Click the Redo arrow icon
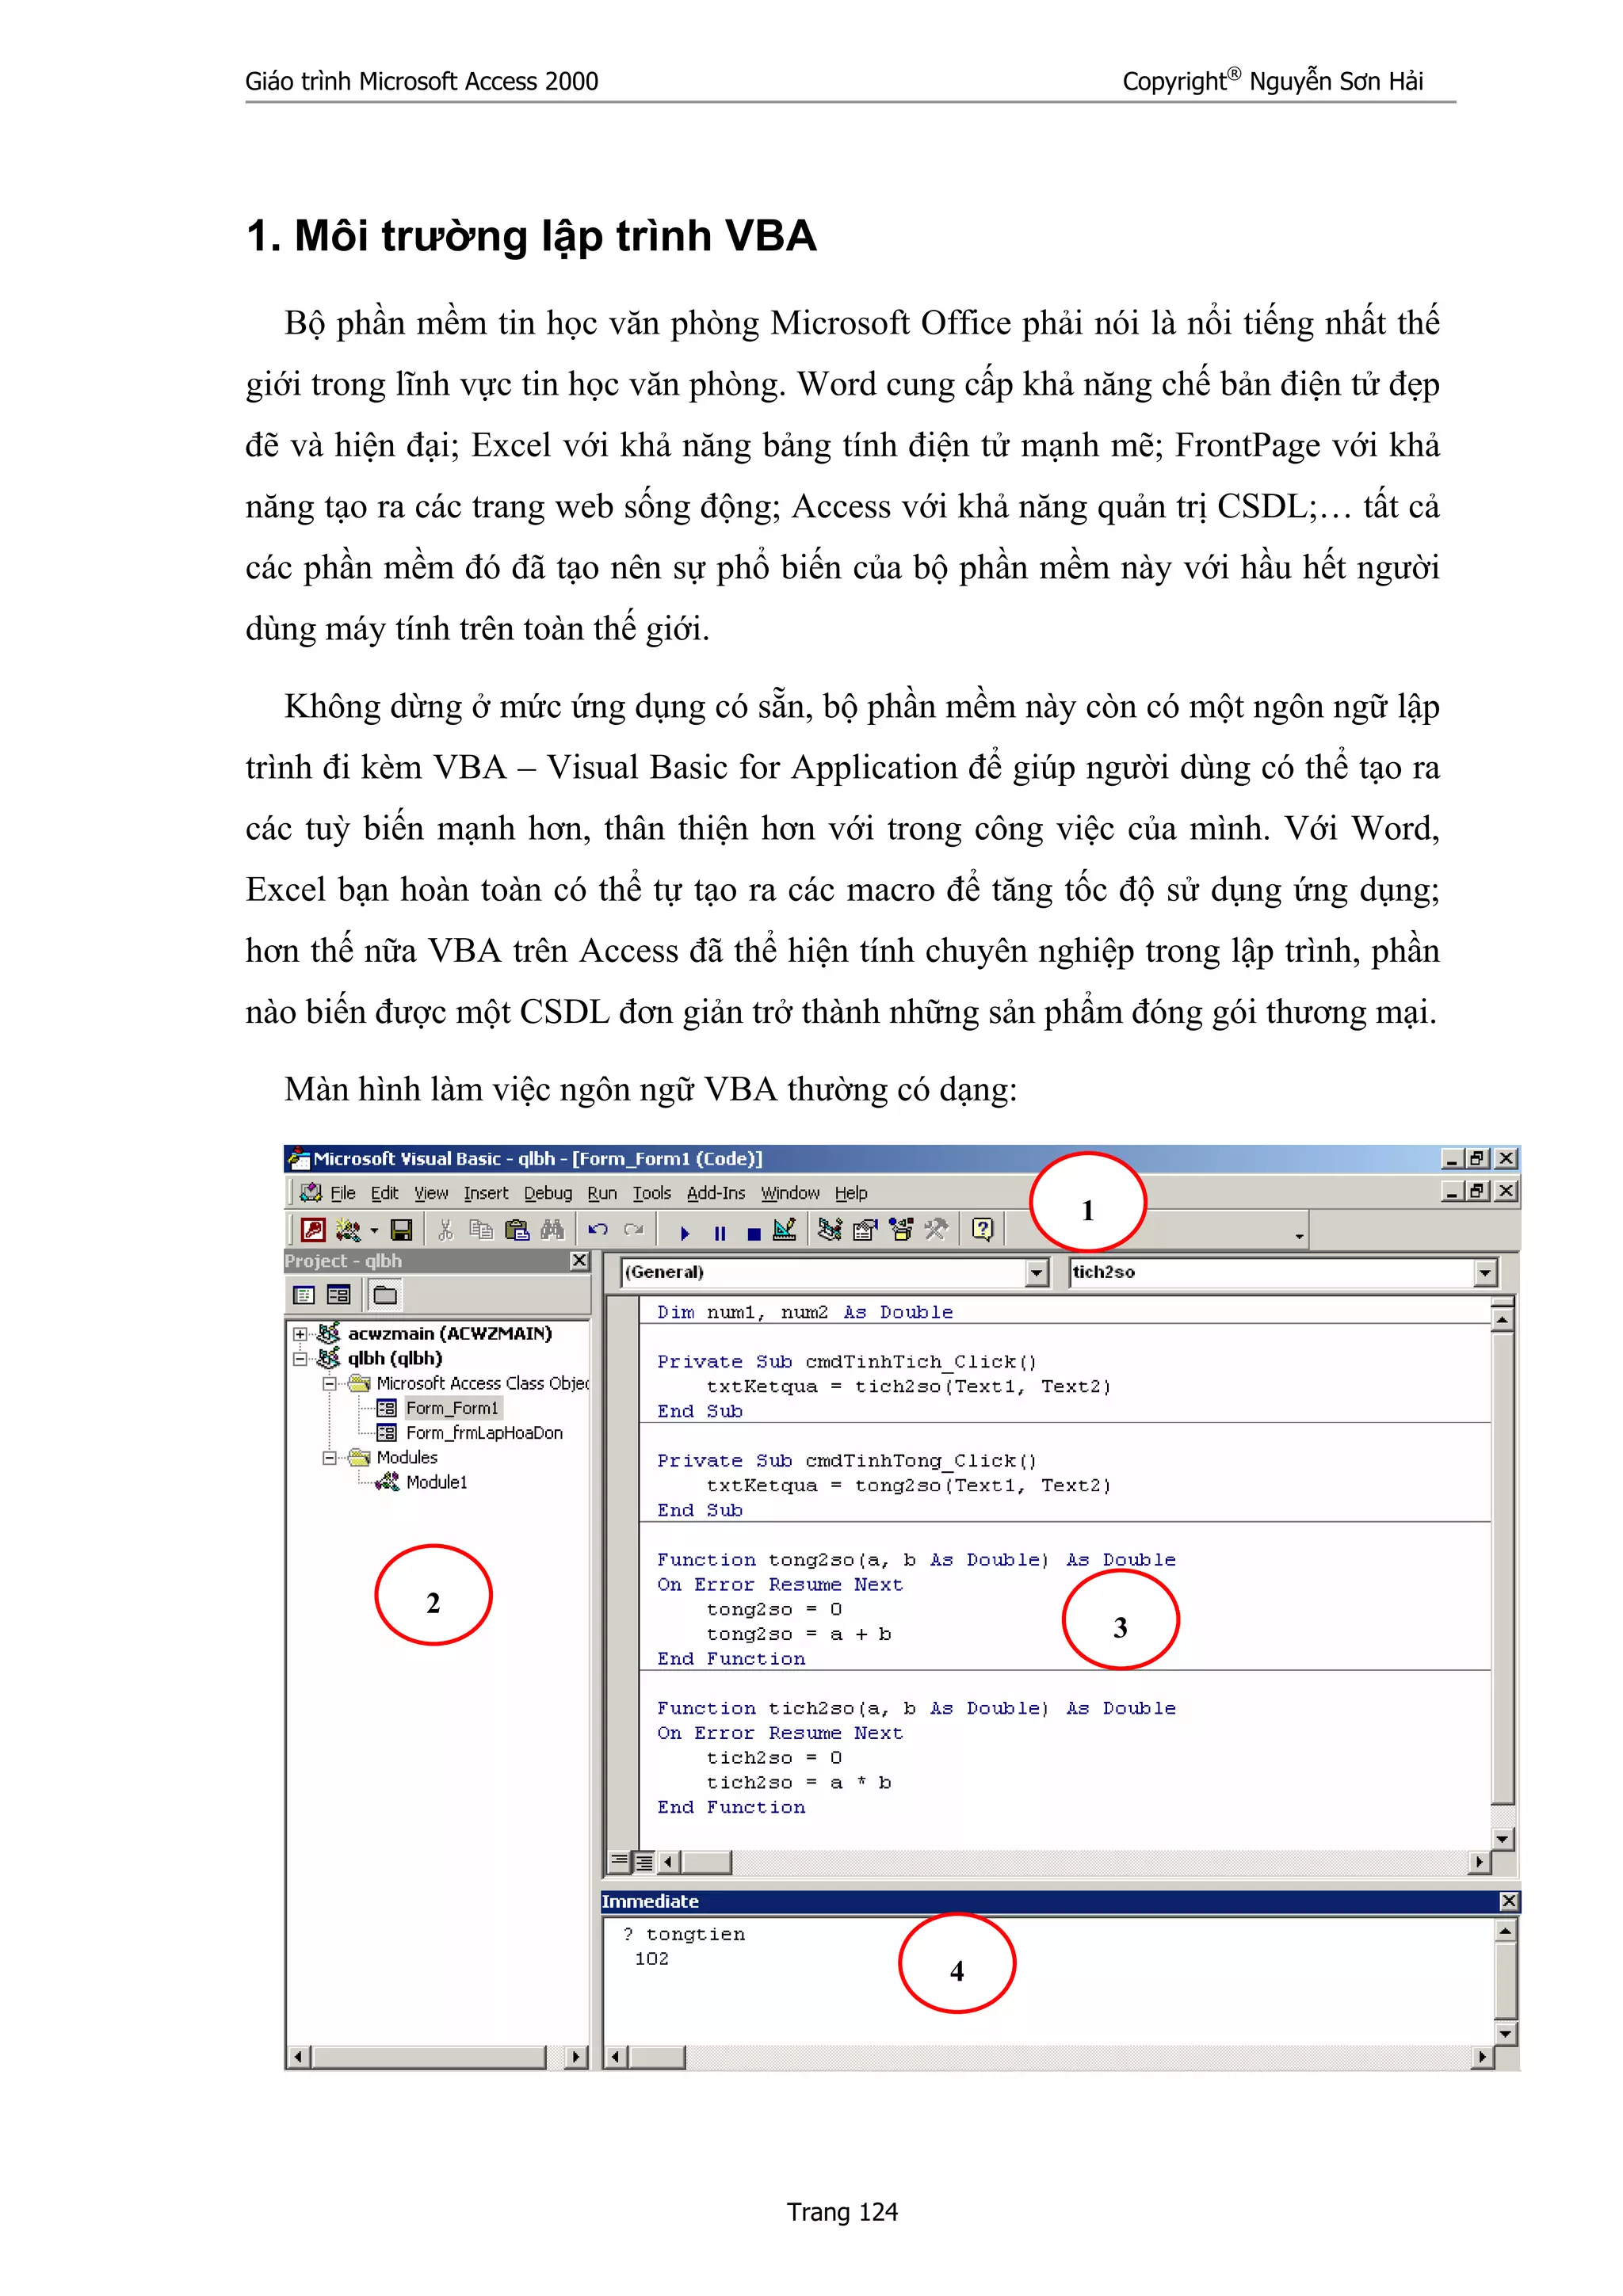This screenshot has width=1623, height=2296. (x=633, y=1230)
